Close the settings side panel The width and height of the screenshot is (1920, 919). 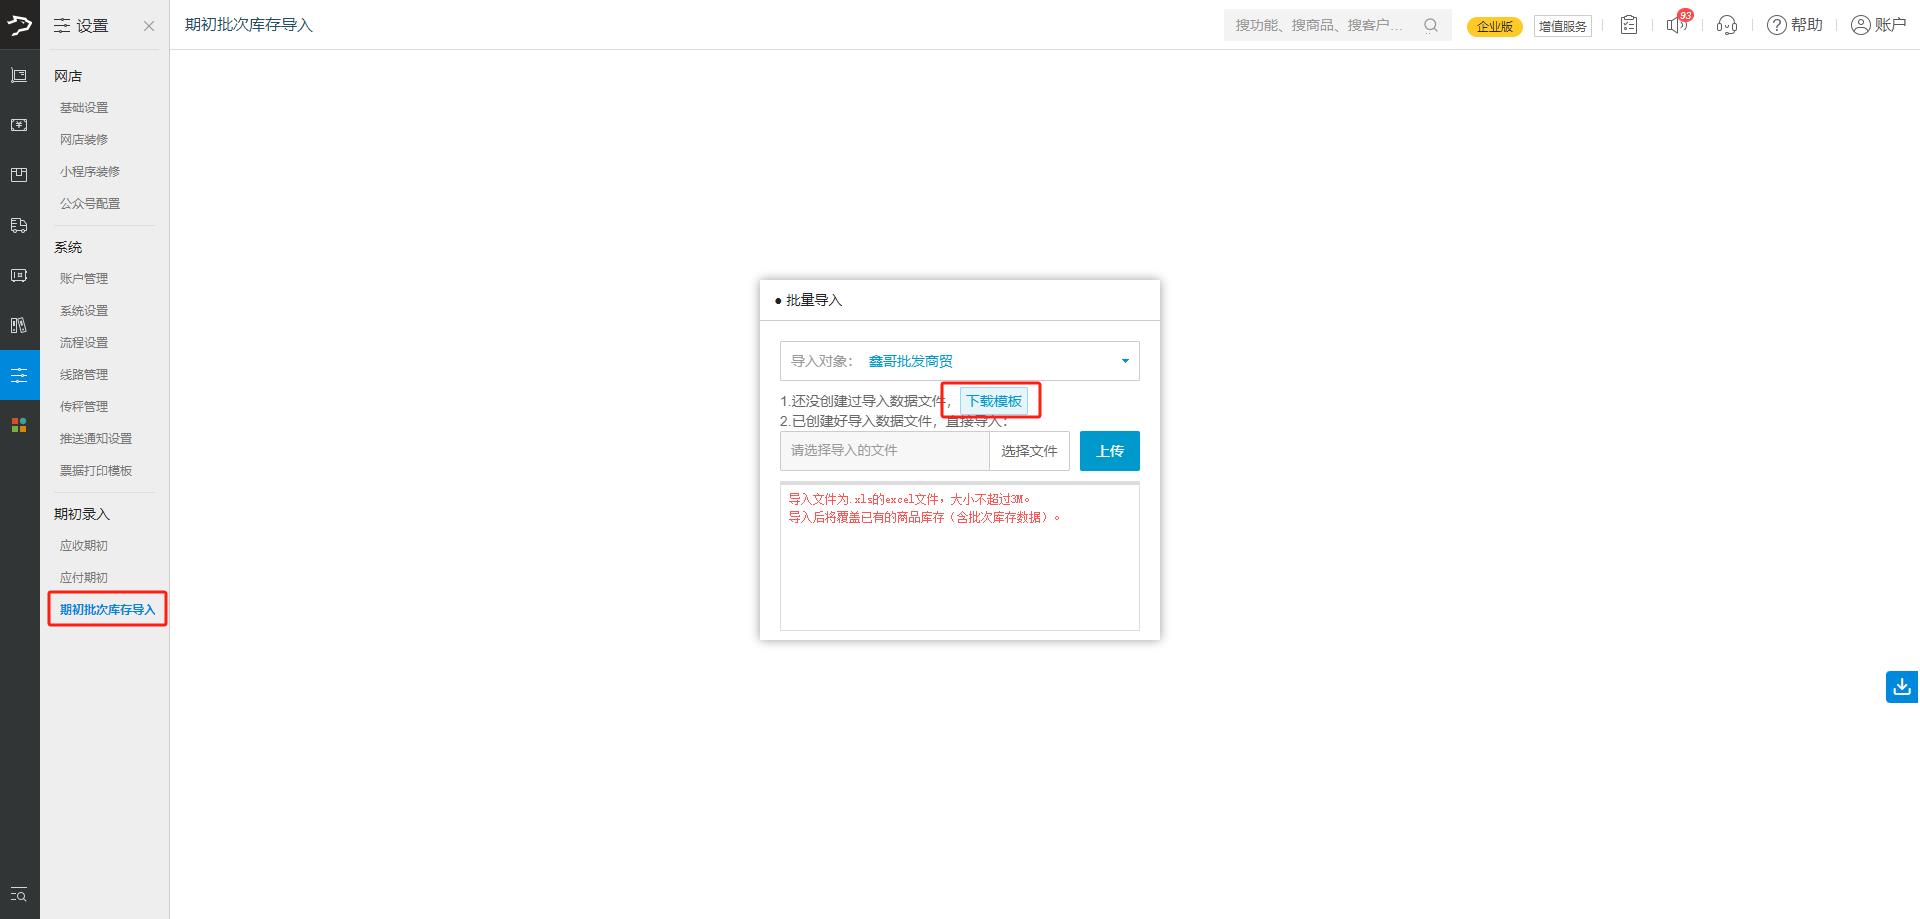[149, 26]
